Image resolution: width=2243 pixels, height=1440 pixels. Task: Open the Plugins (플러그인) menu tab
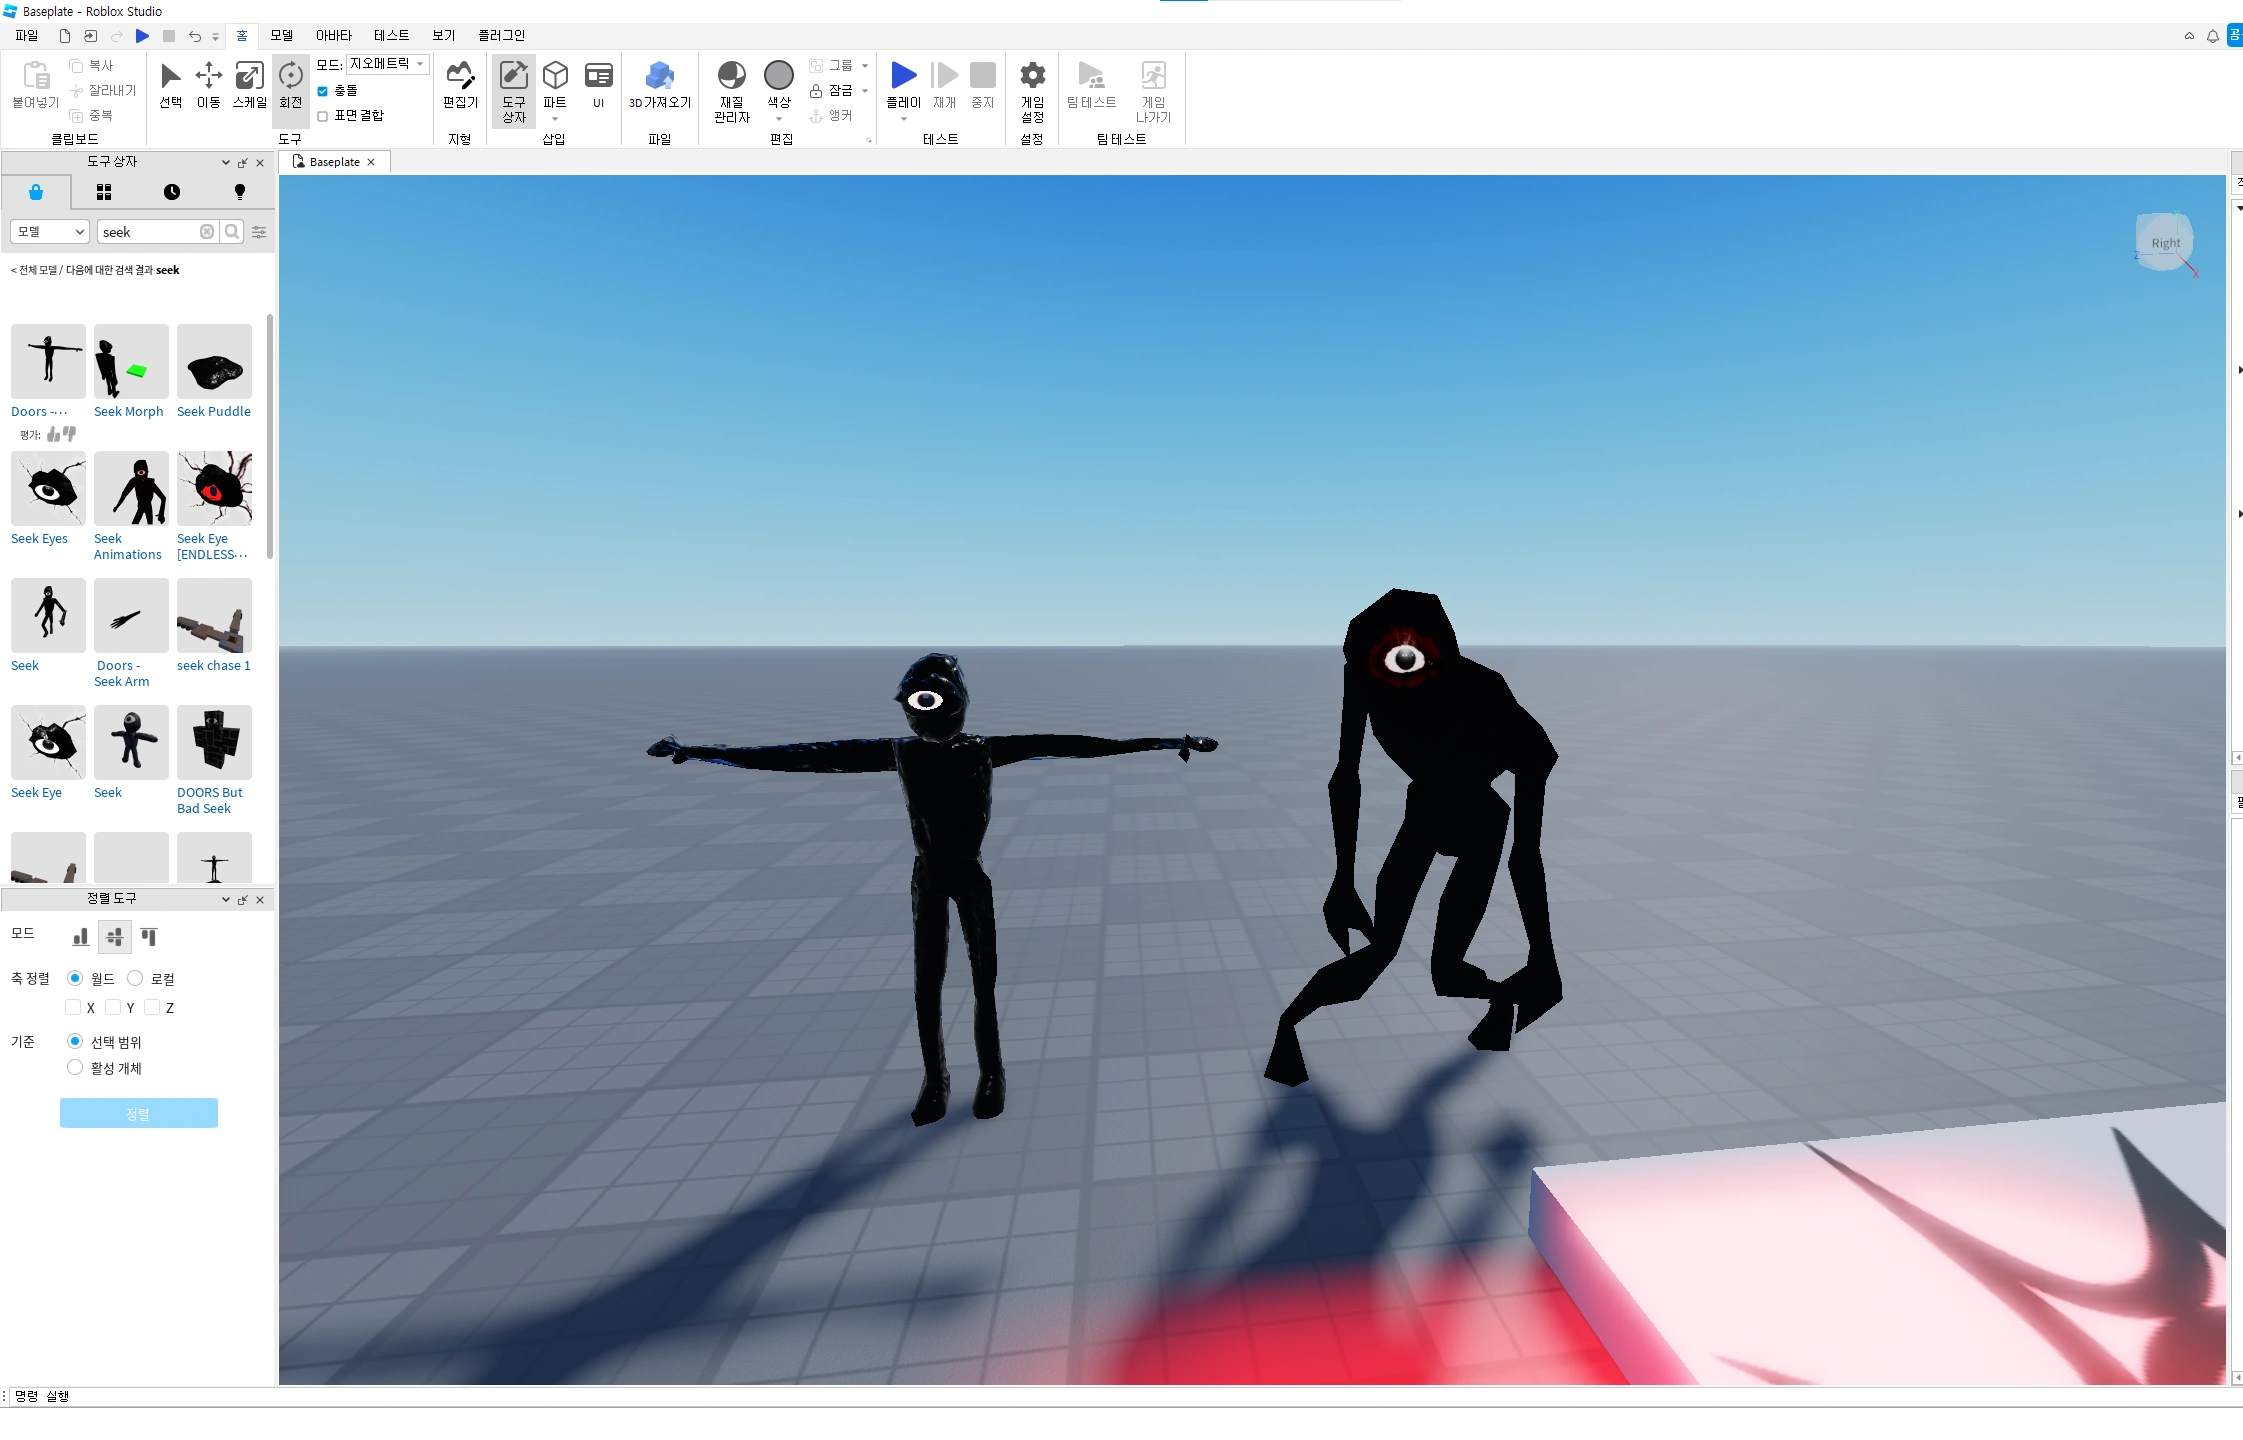[x=501, y=35]
